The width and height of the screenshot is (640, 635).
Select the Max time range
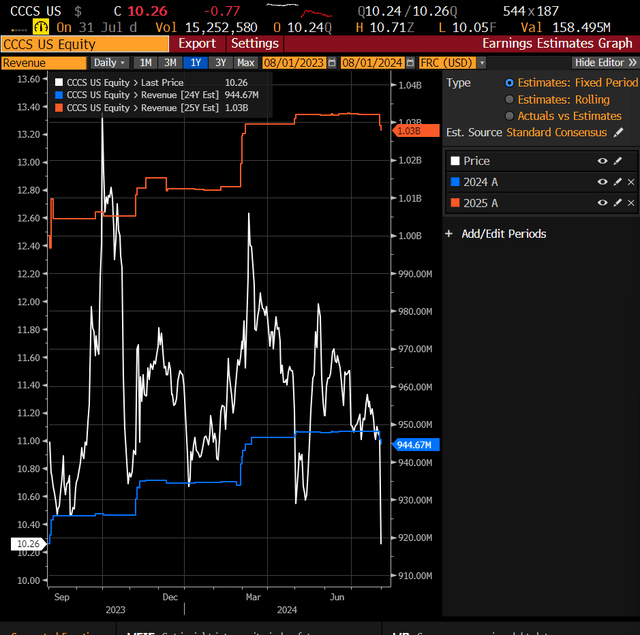click(246, 63)
